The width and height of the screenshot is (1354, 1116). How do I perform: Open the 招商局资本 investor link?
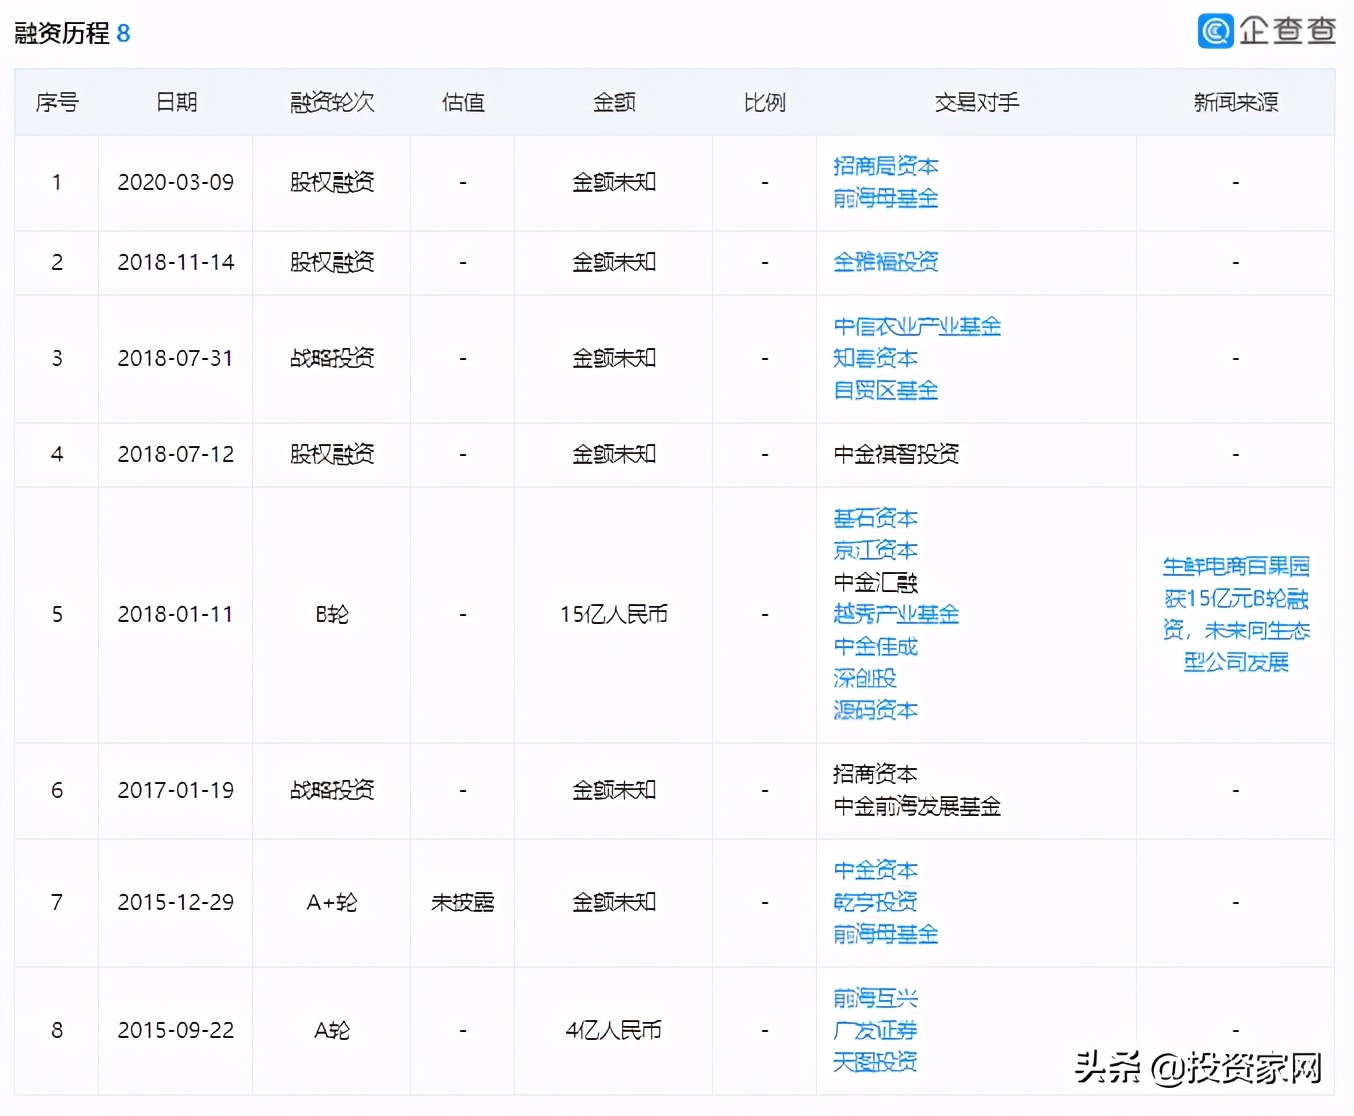[884, 166]
